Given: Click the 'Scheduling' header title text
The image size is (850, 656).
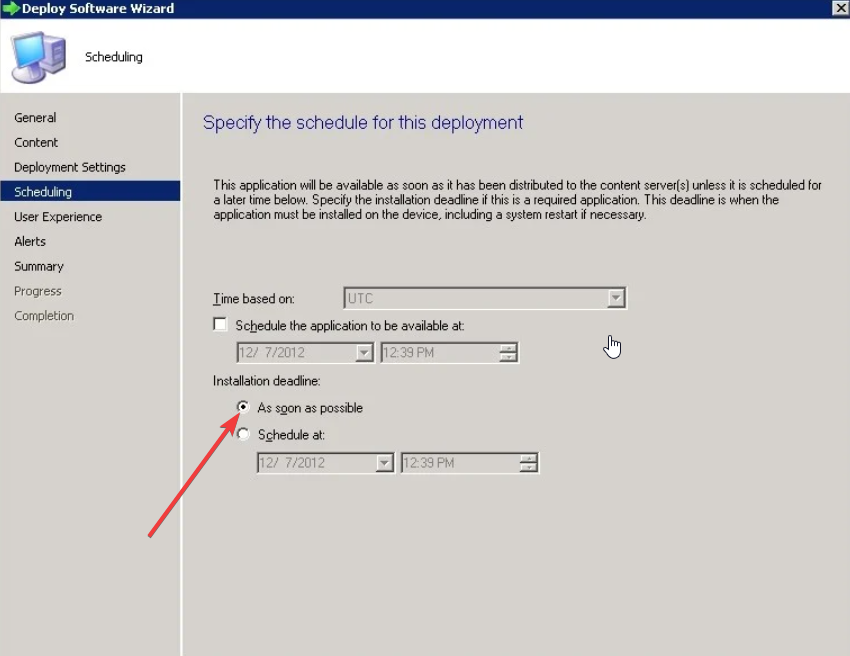Looking at the screenshot, I should click(x=114, y=57).
